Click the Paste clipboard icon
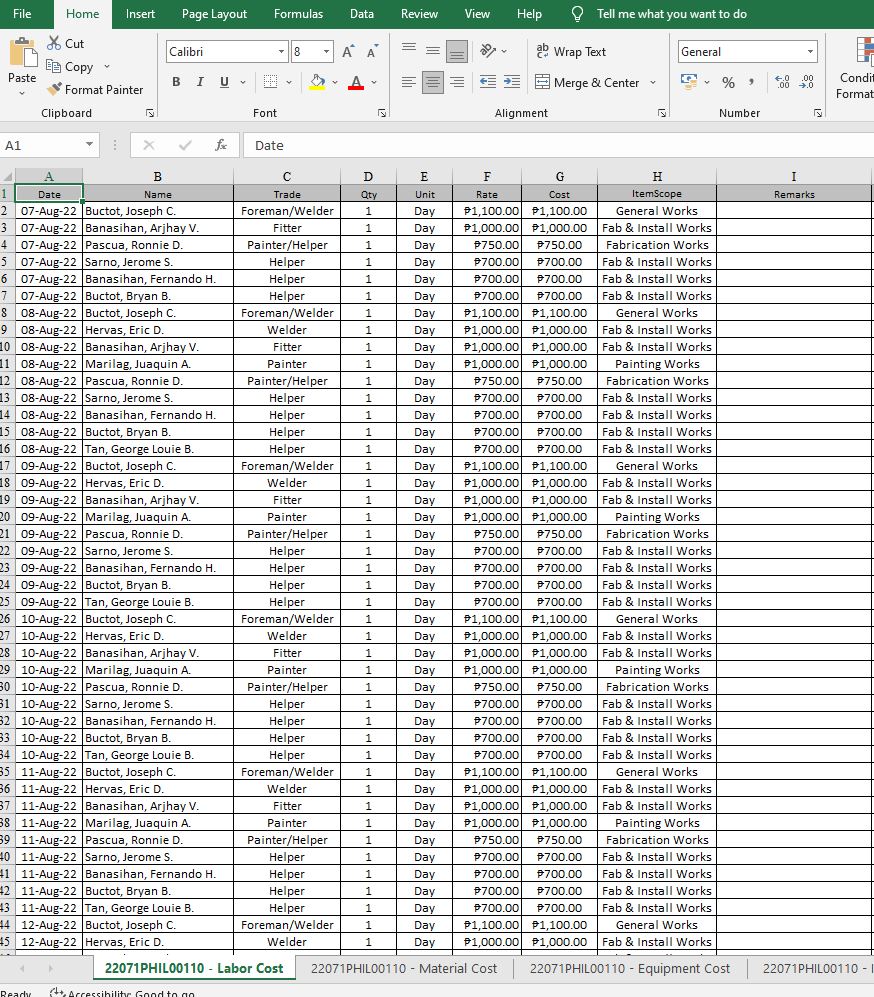This screenshot has width=874, height=997. [x=24, y=52]
